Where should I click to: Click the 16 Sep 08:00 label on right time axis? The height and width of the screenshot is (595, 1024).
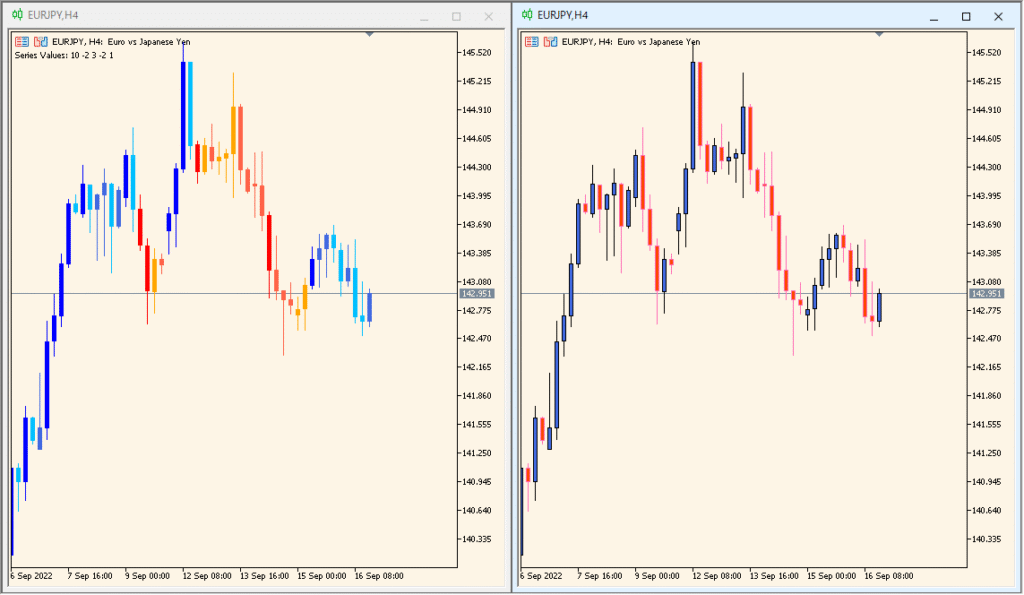(x=886, y=576)
